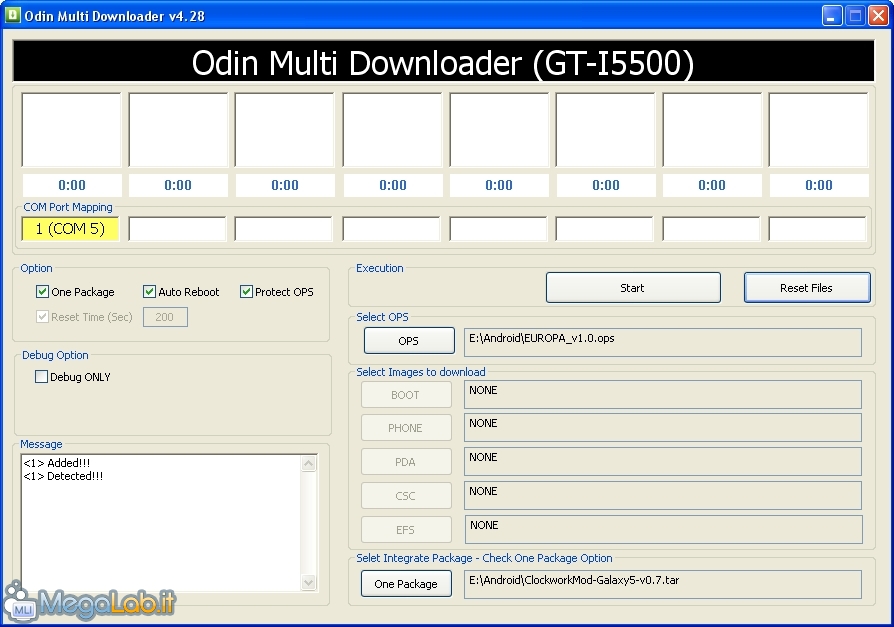Viewport: 894px width, 627px height.
Task: Click the Reset Files button
Action: pos(807,288)
